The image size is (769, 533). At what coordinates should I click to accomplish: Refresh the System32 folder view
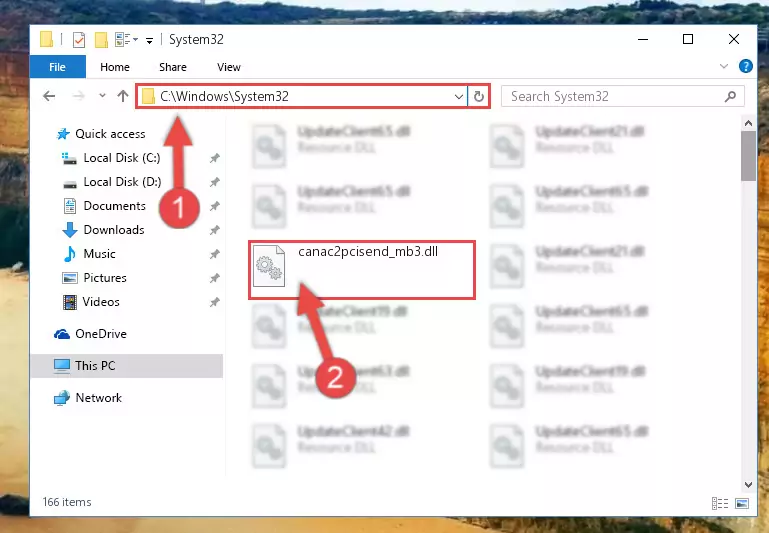click(479, 97)
